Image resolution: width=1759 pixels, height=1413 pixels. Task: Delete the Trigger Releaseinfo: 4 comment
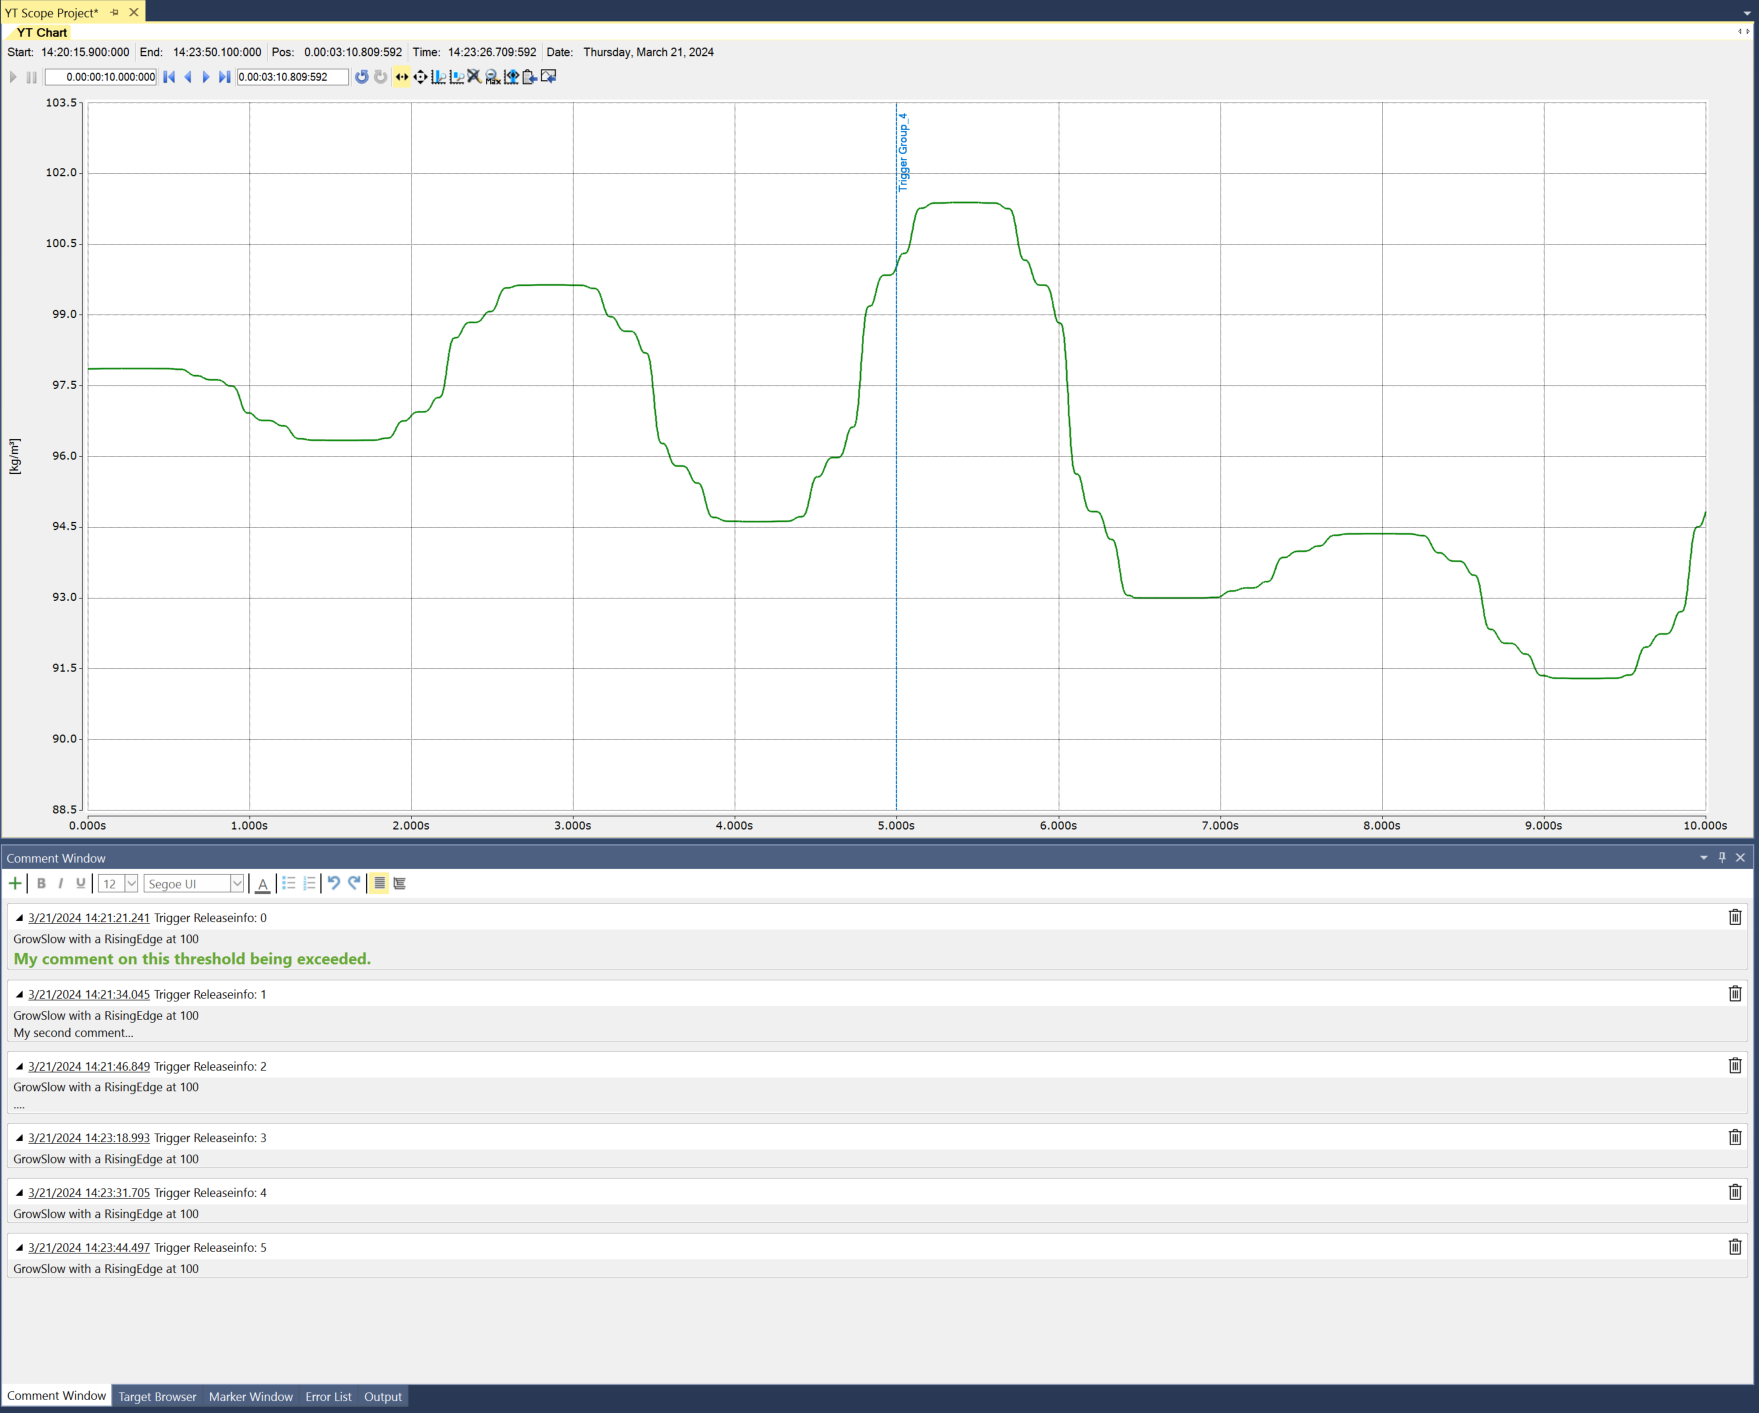point(1735,1192)
